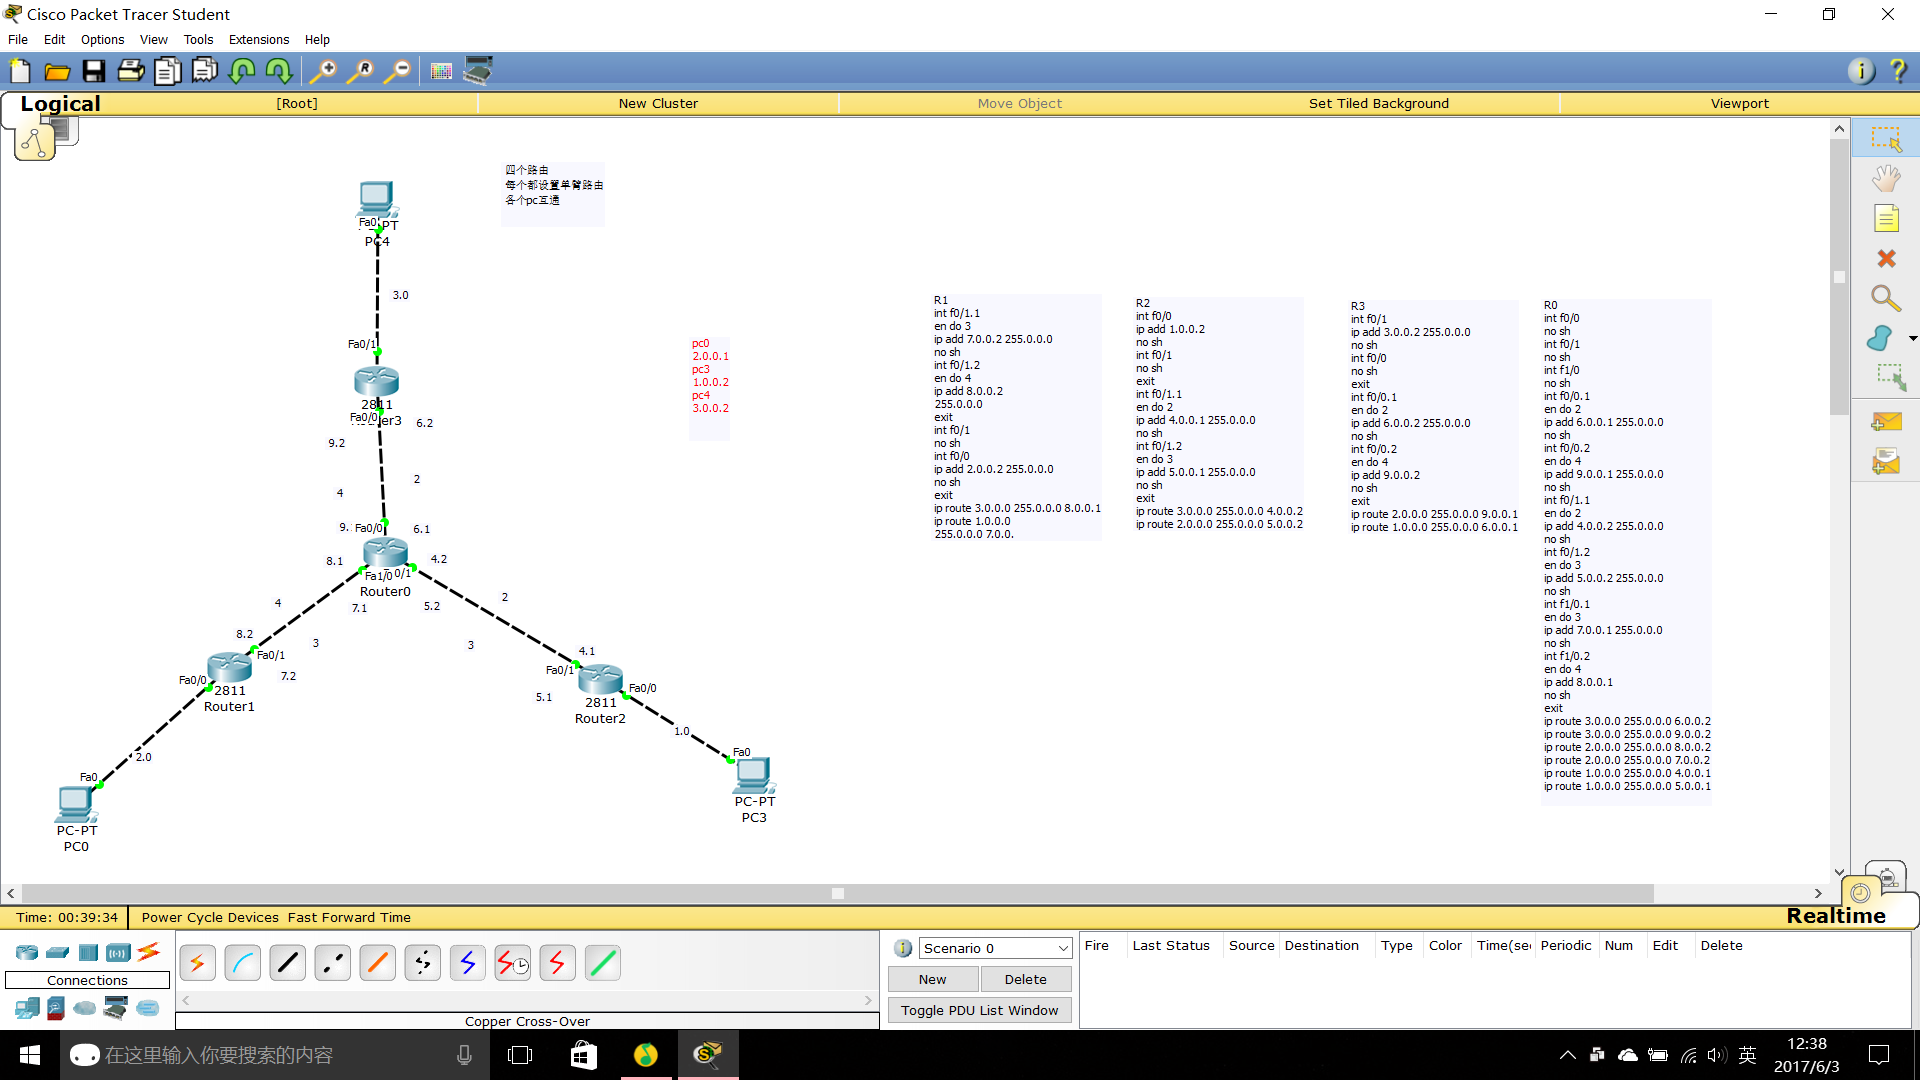This screenshot has height=1080, width=1920.
Task: Select the Connections lightning category
Action: [149, 951]
